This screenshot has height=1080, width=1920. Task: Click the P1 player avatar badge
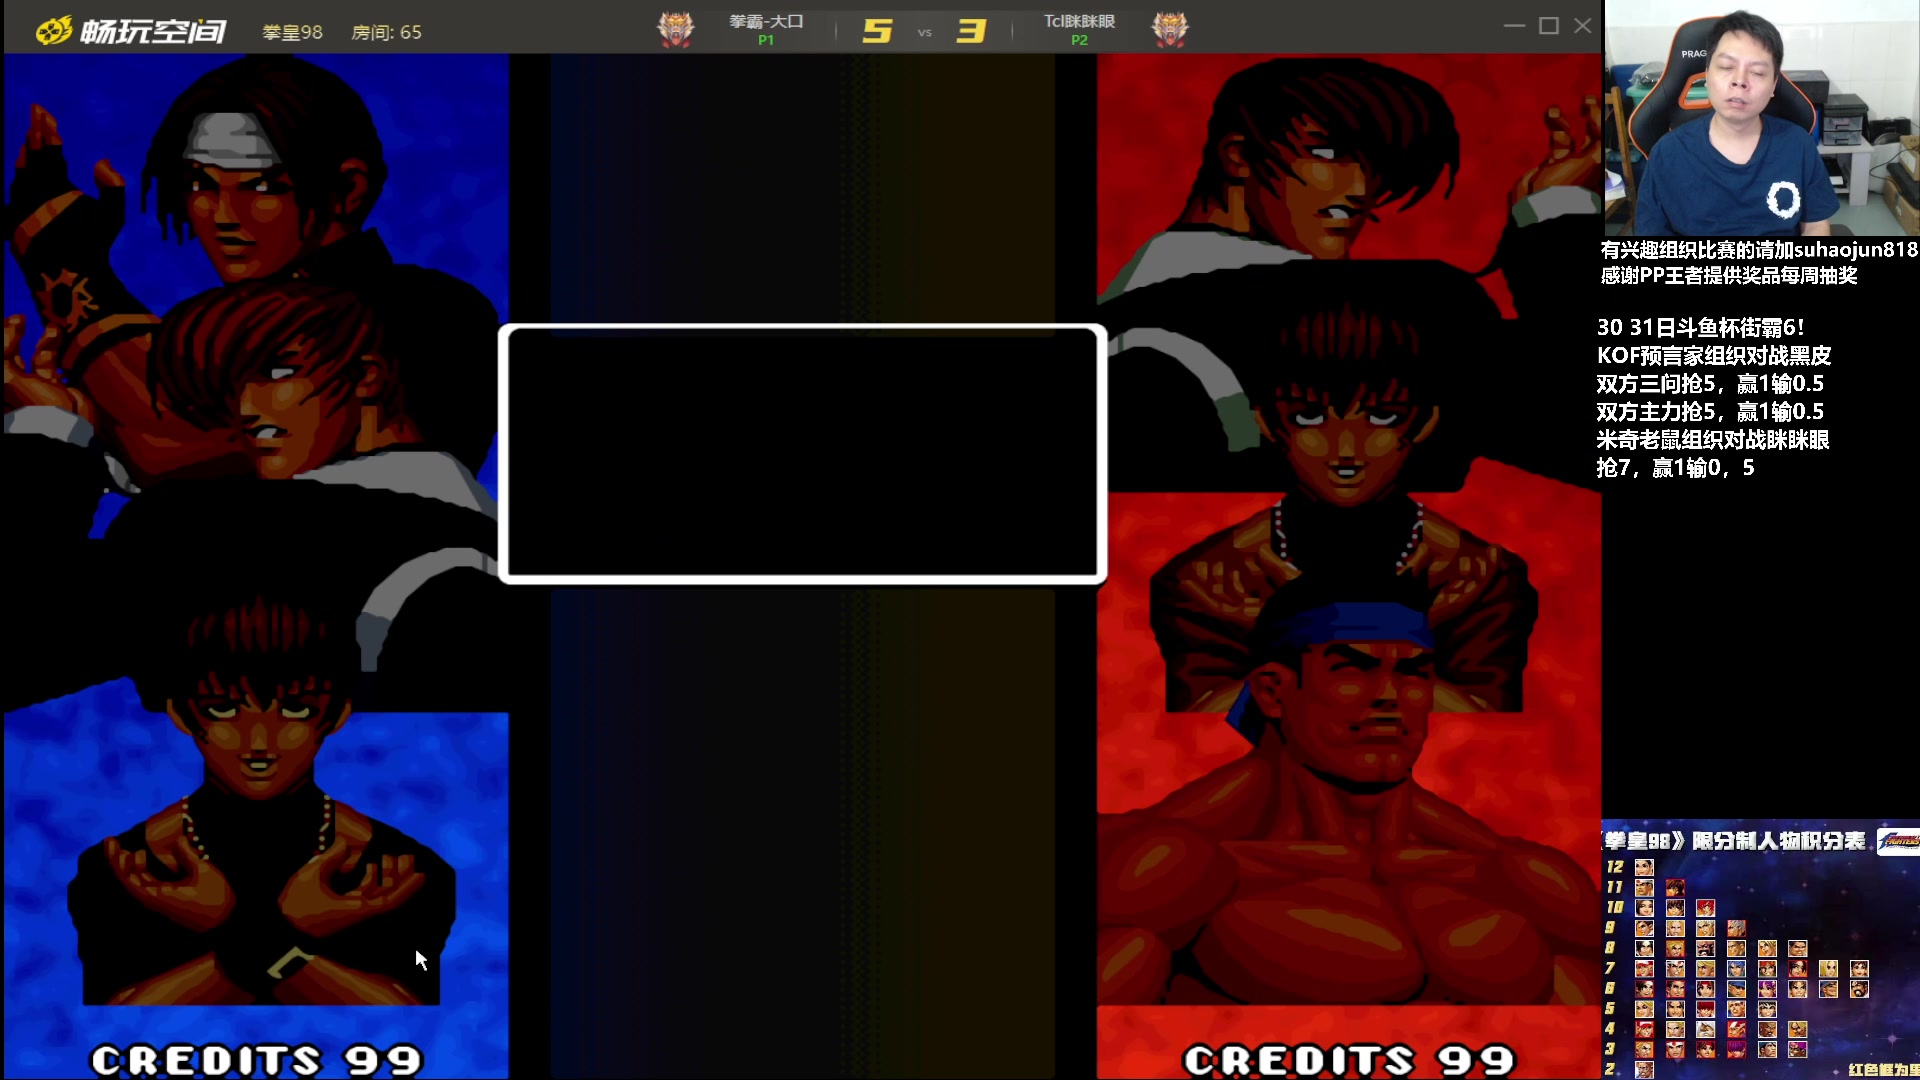676,28
